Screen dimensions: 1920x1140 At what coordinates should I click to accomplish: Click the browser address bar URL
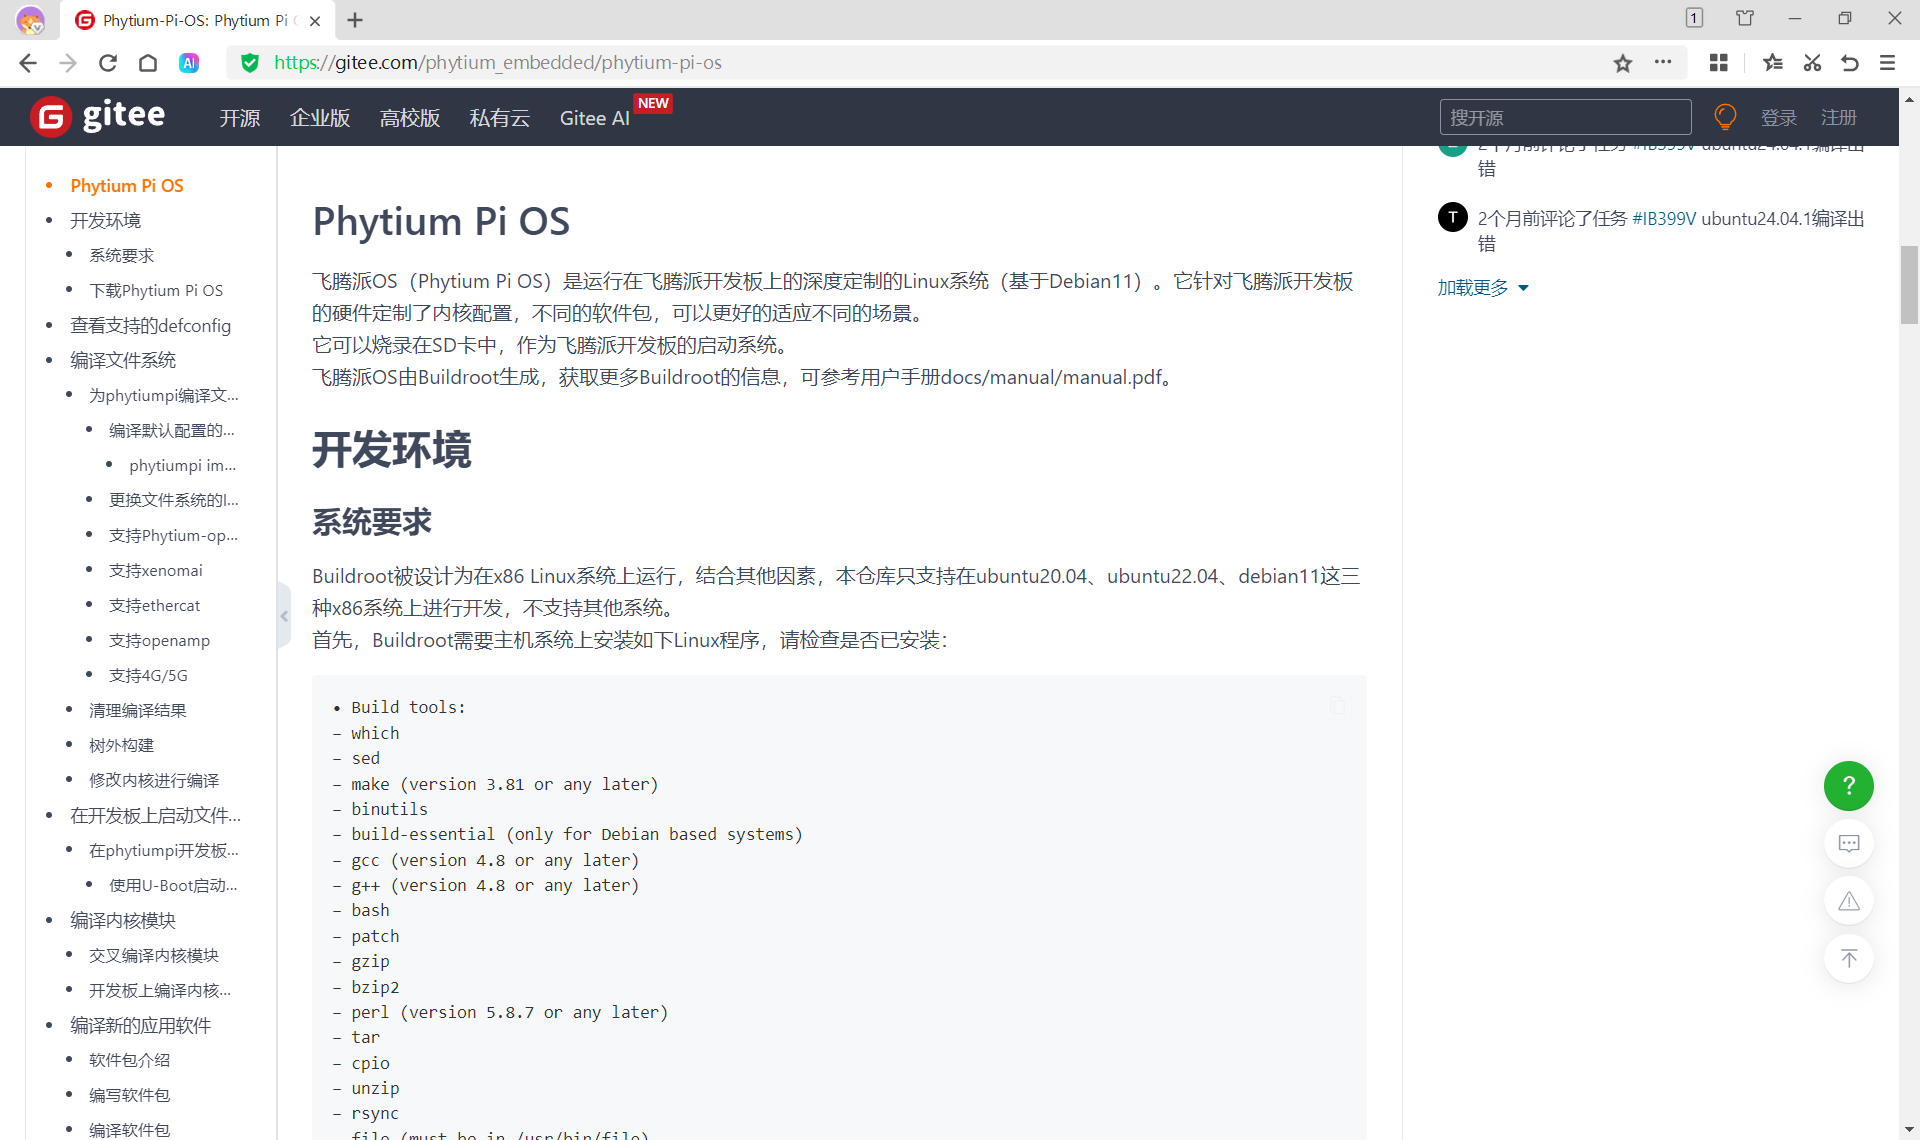click(x=498, y=63)
